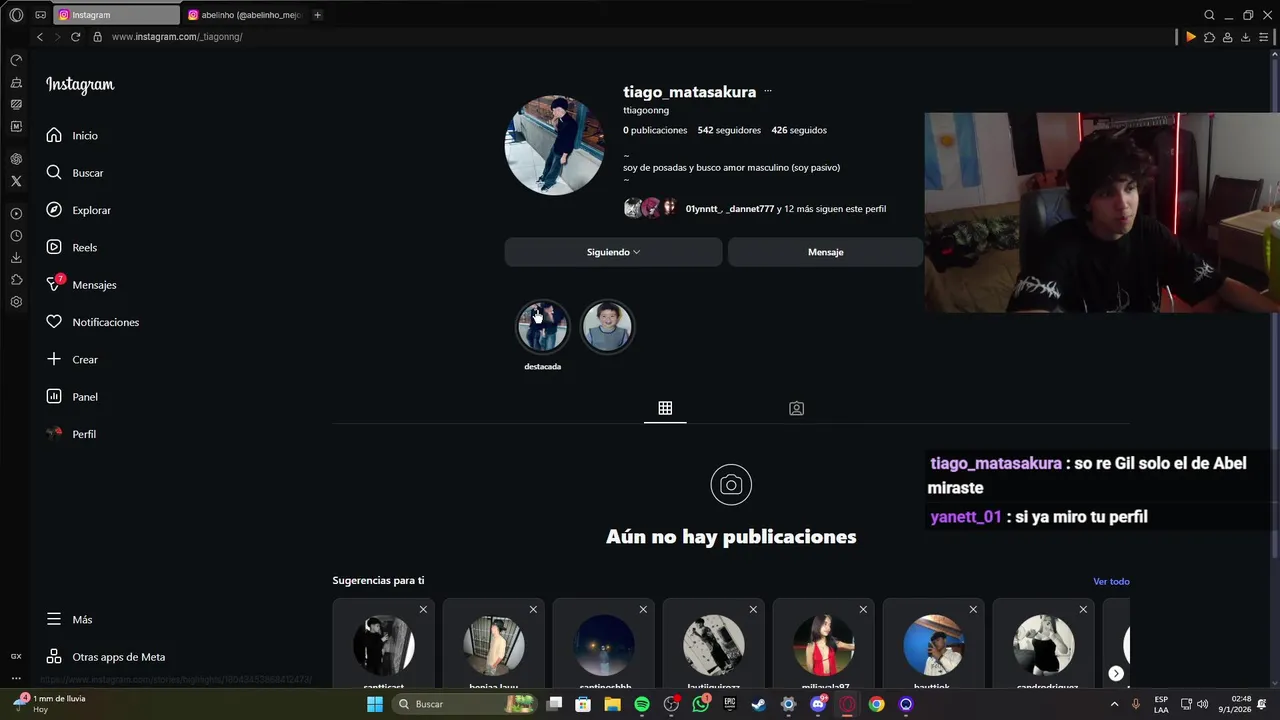Image resolution: width=1280 pixels, height=720 pixels.
Task: Open miliayala97 suggested profile picture
Action: tap(824, 645)
